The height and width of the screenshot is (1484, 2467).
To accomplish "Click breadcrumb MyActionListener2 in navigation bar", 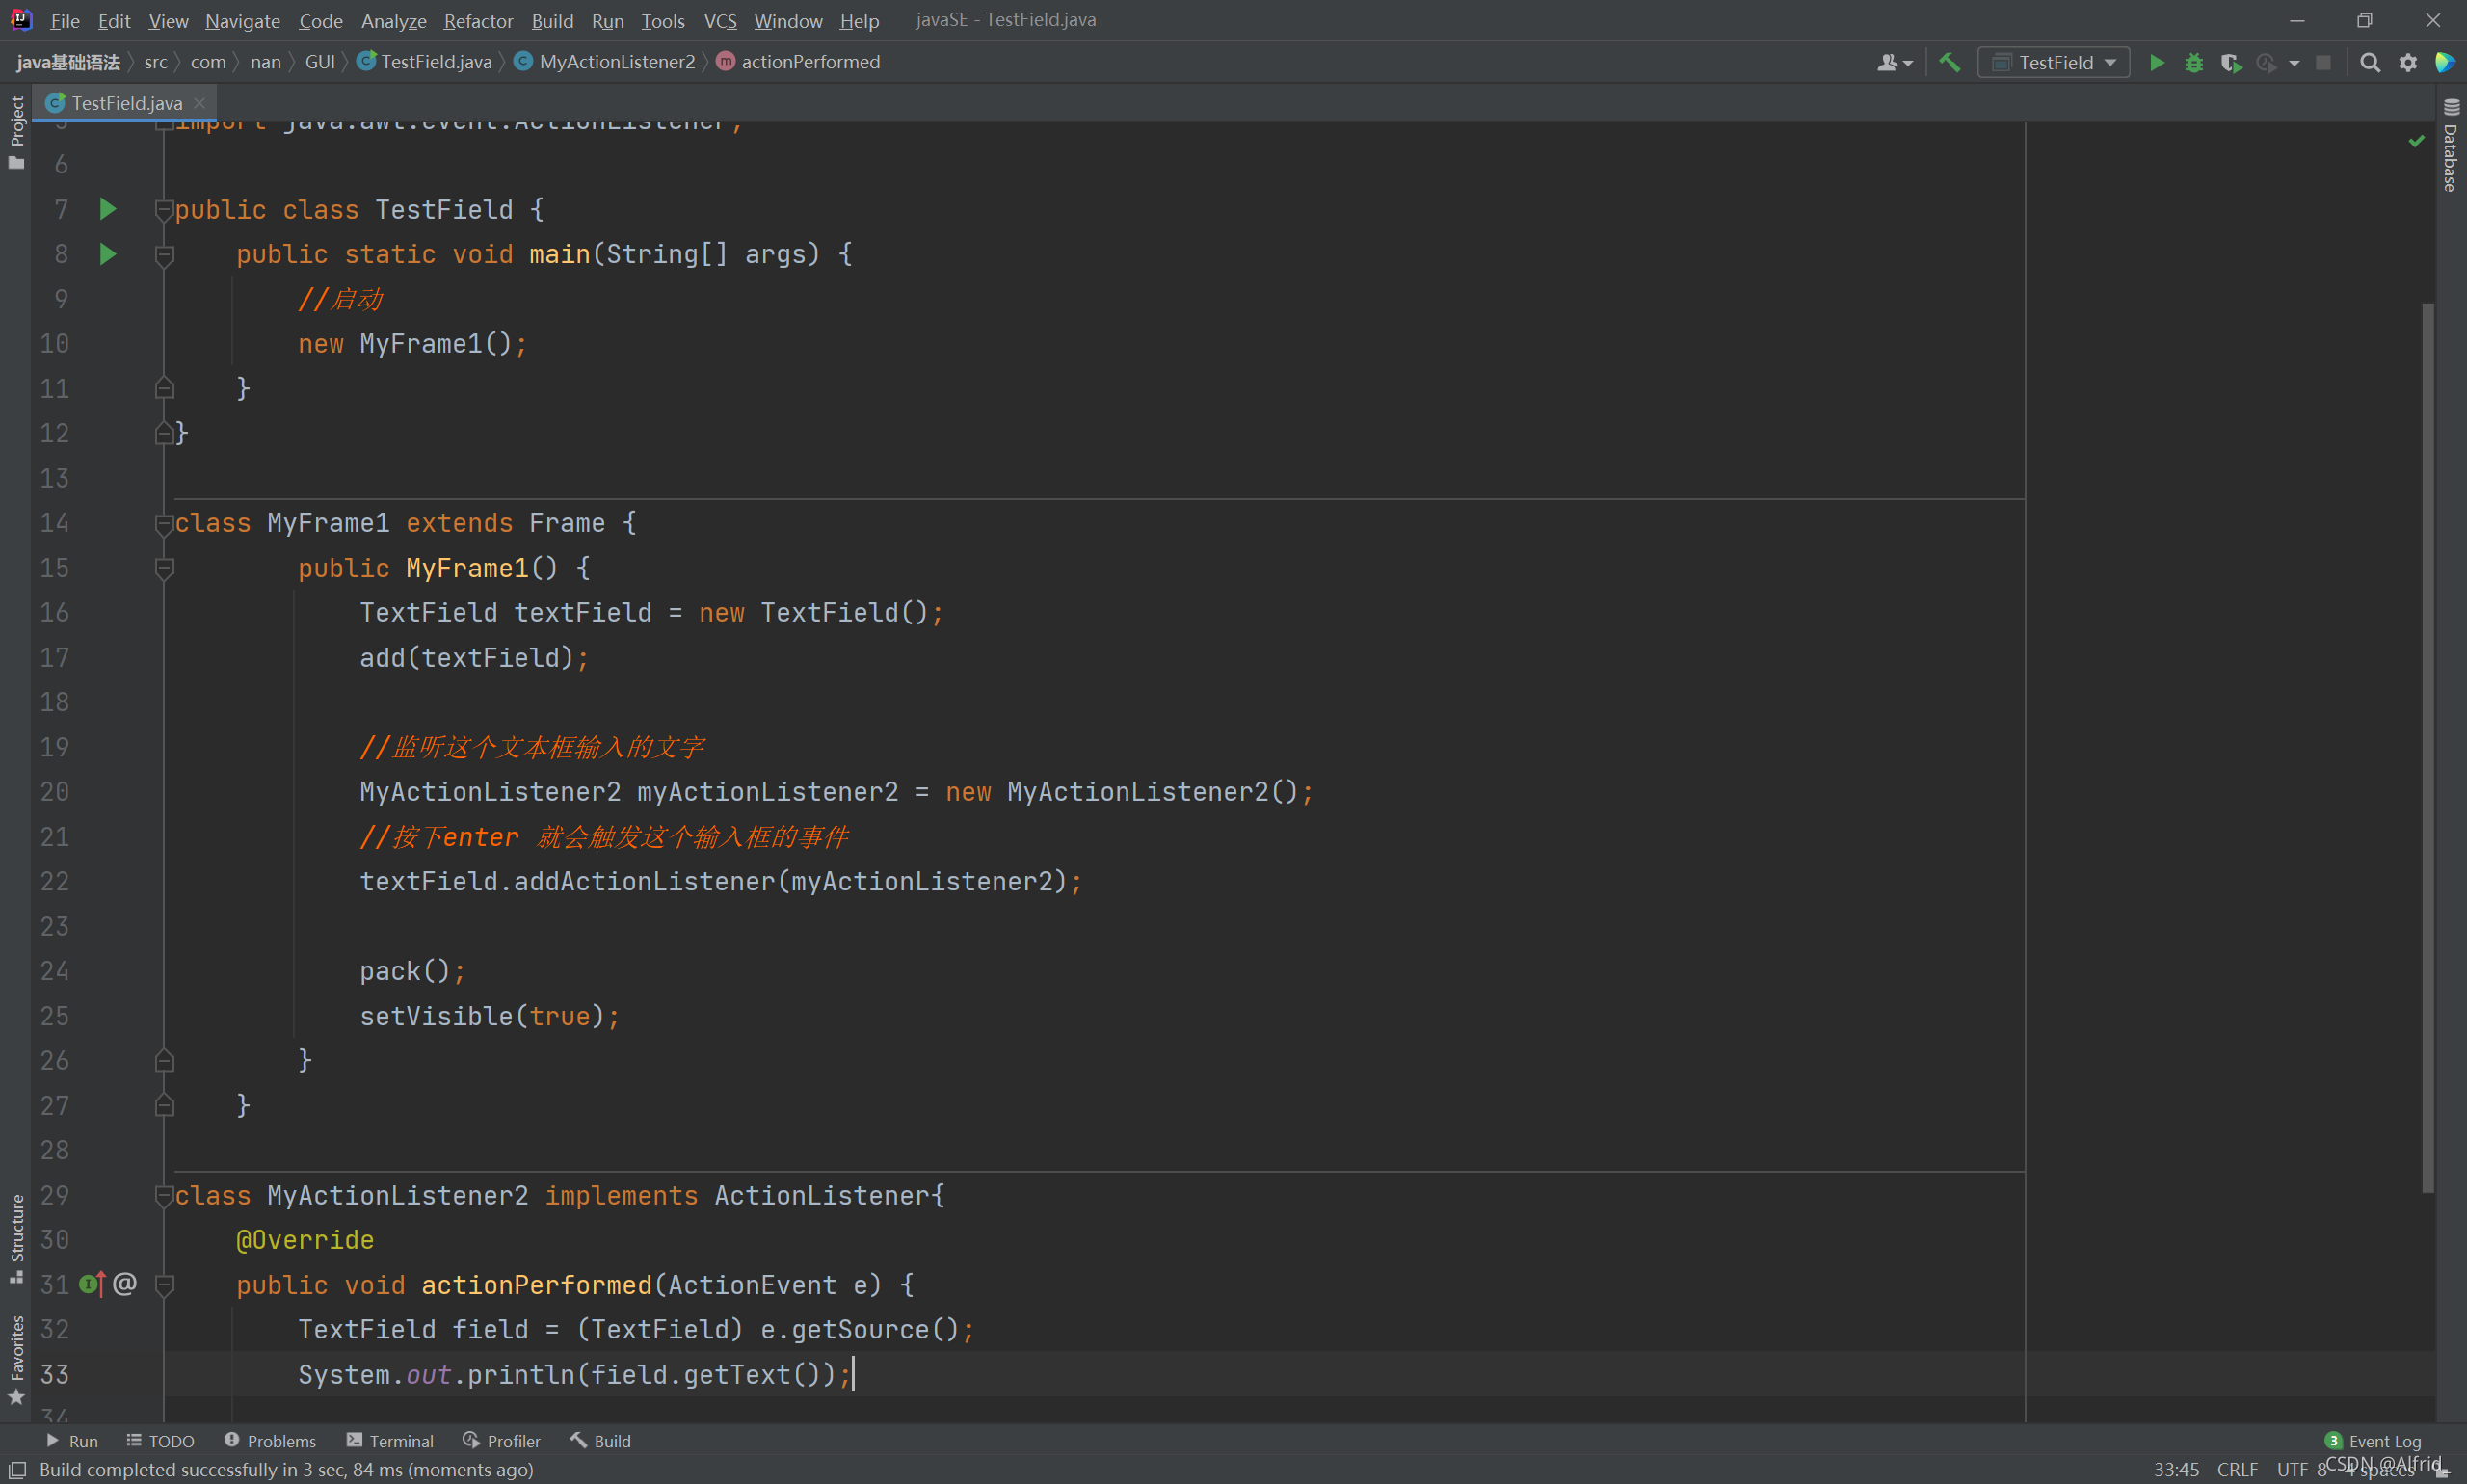I will [605, 62].
